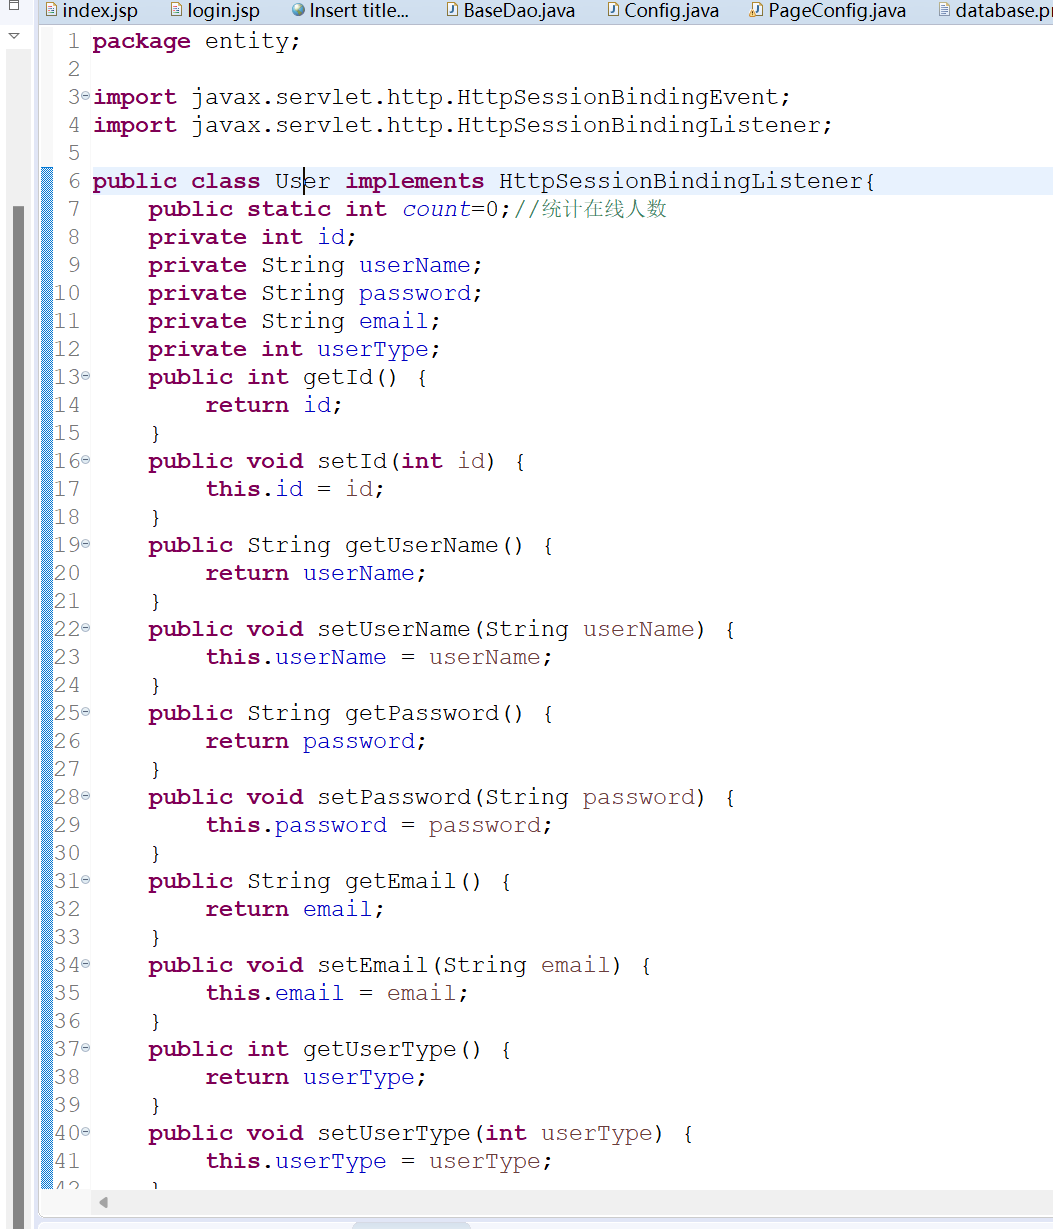
Task: Click the login.jsp tab file icon
Action: point(176,10)
